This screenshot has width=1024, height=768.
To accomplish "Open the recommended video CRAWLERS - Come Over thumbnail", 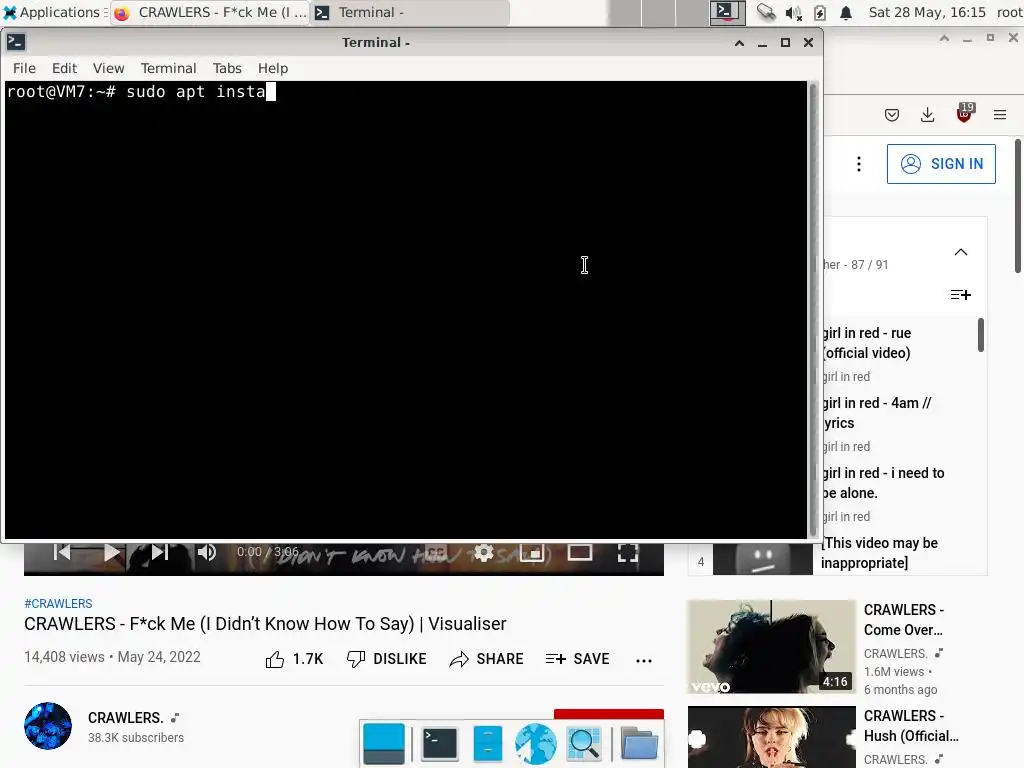I will 771,647.
